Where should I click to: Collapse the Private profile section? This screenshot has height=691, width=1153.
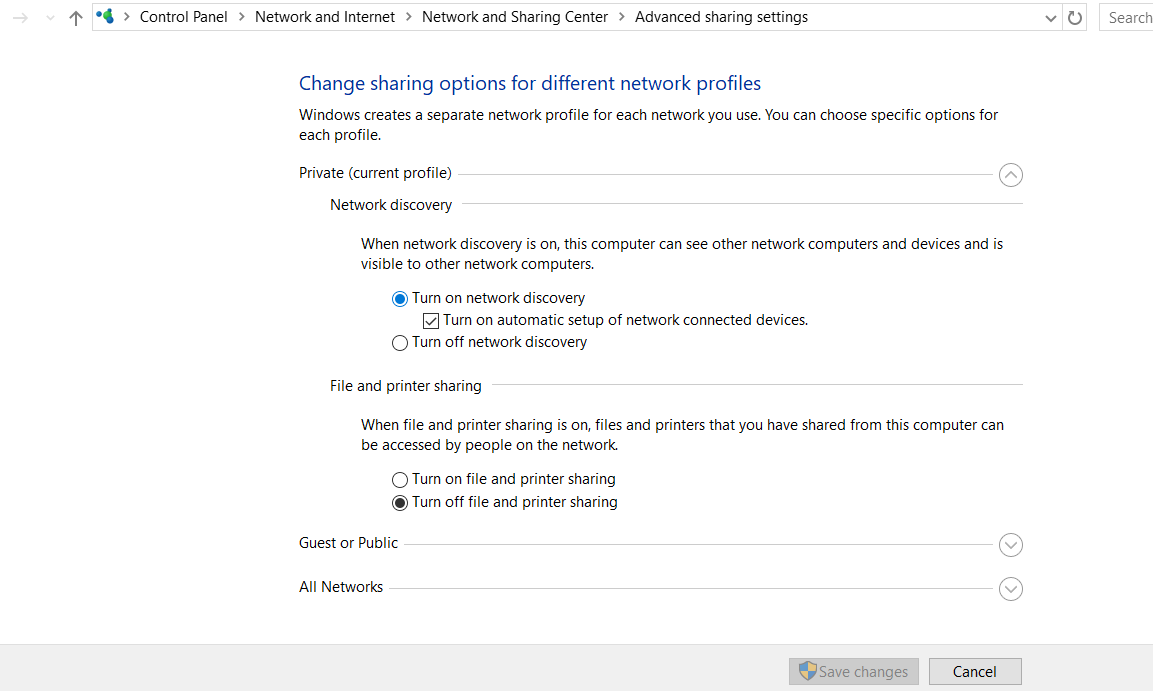click(1010, 174)
